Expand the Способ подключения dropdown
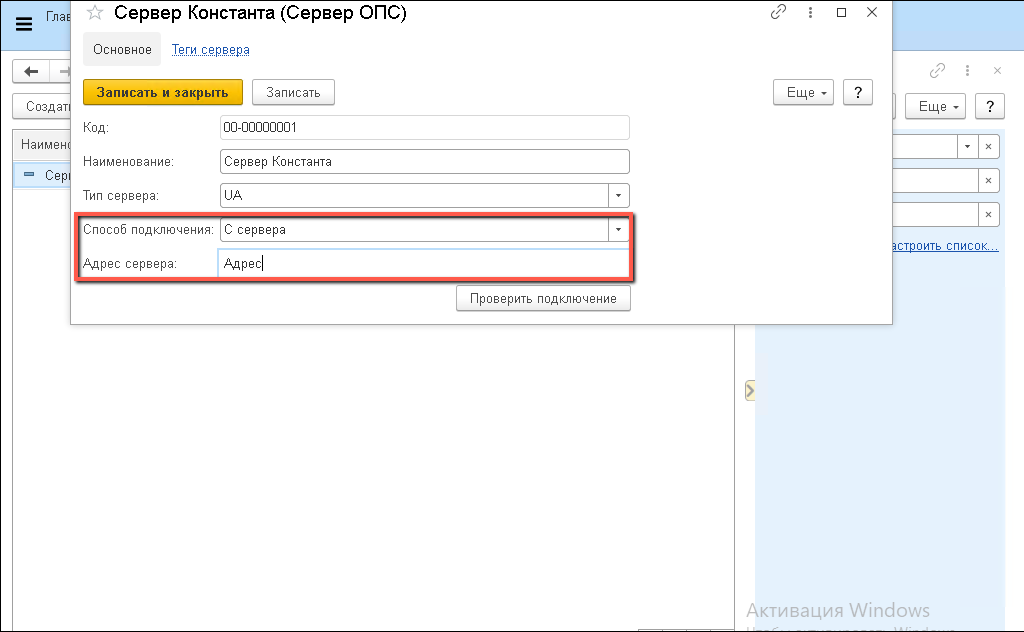Image resolution: width=1024 pixels, height=632 pixels. tap(619, 230)
